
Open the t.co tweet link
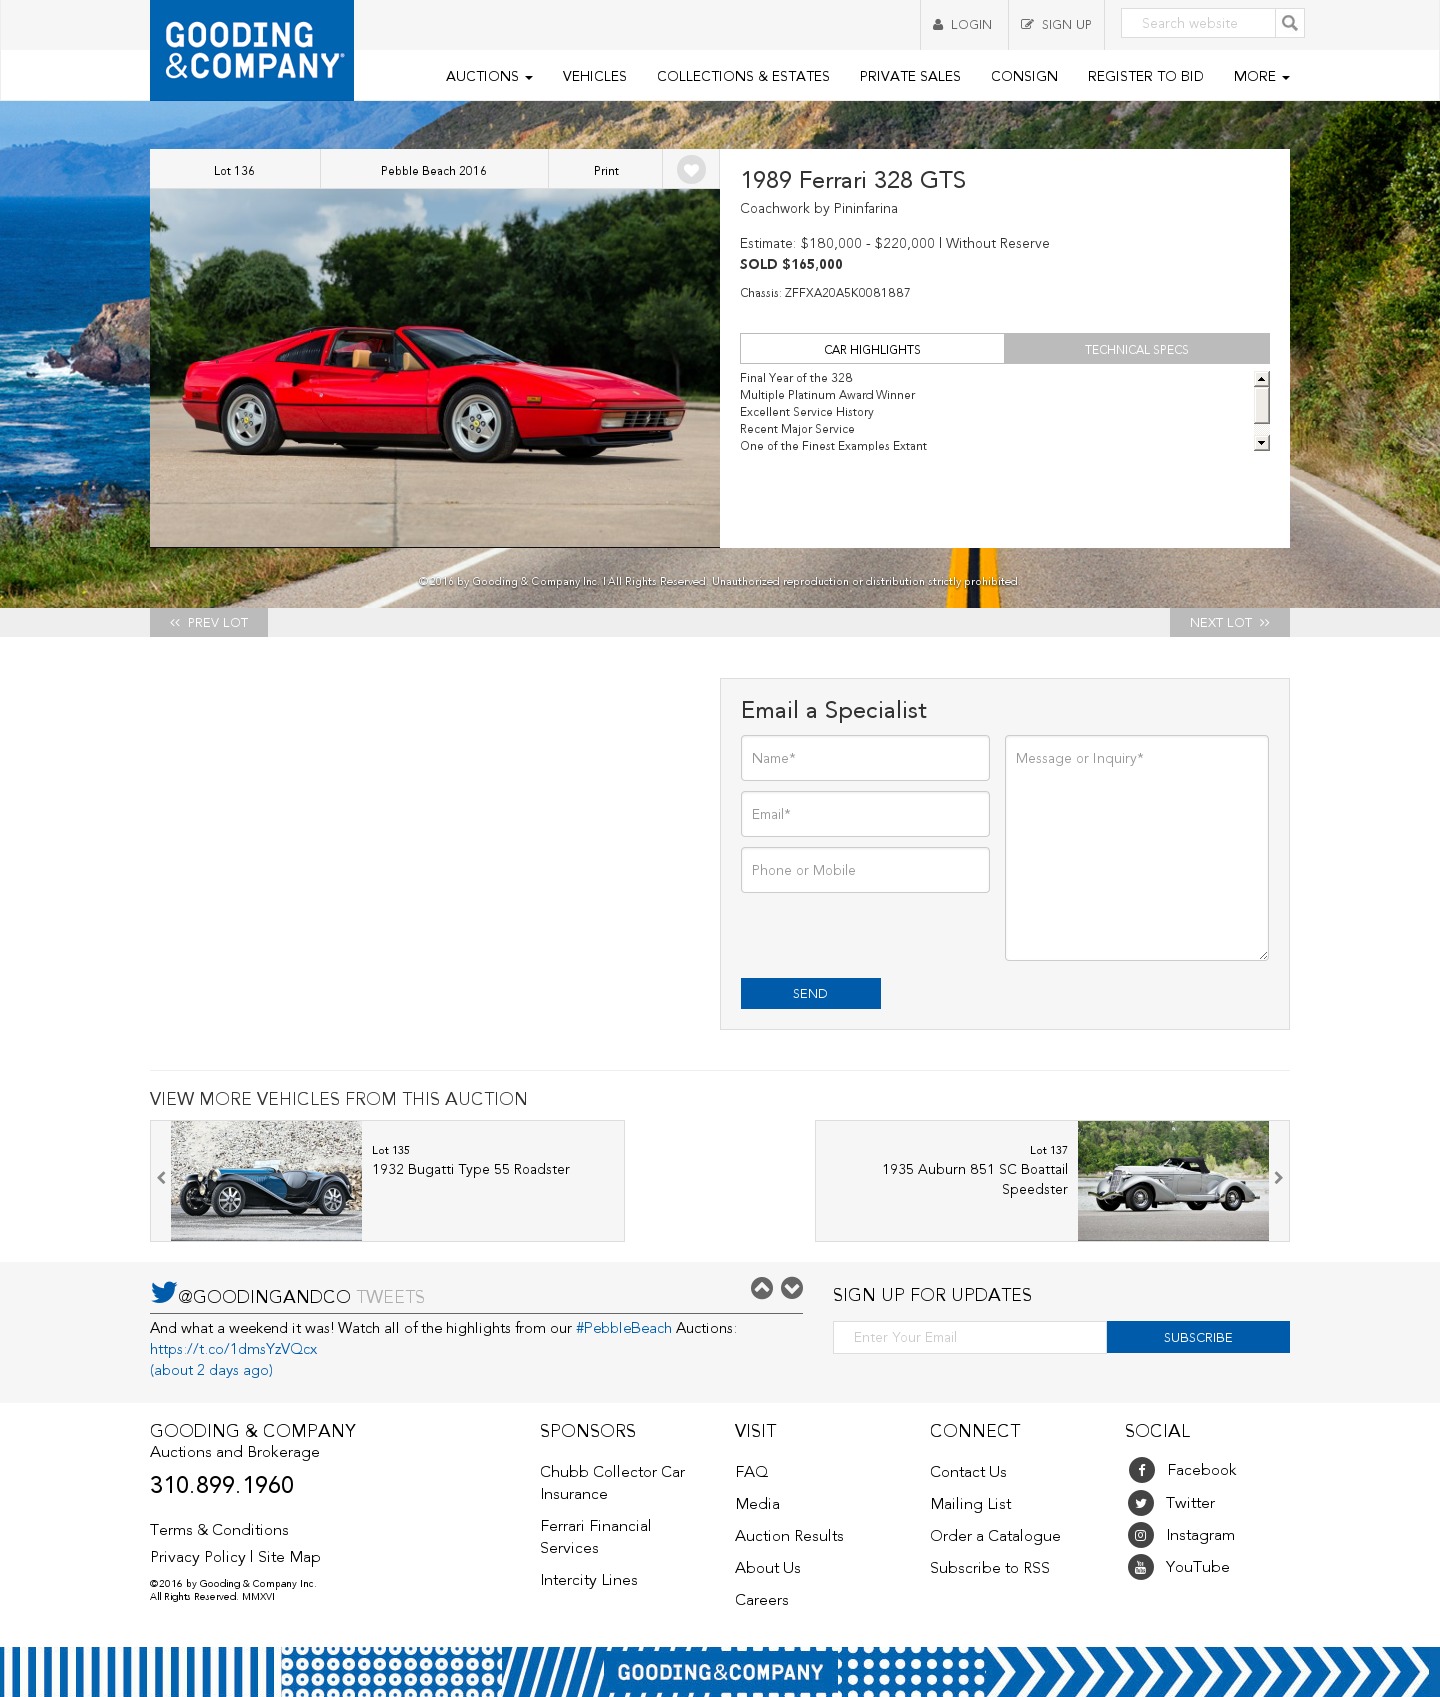[x=234, y=1349]
